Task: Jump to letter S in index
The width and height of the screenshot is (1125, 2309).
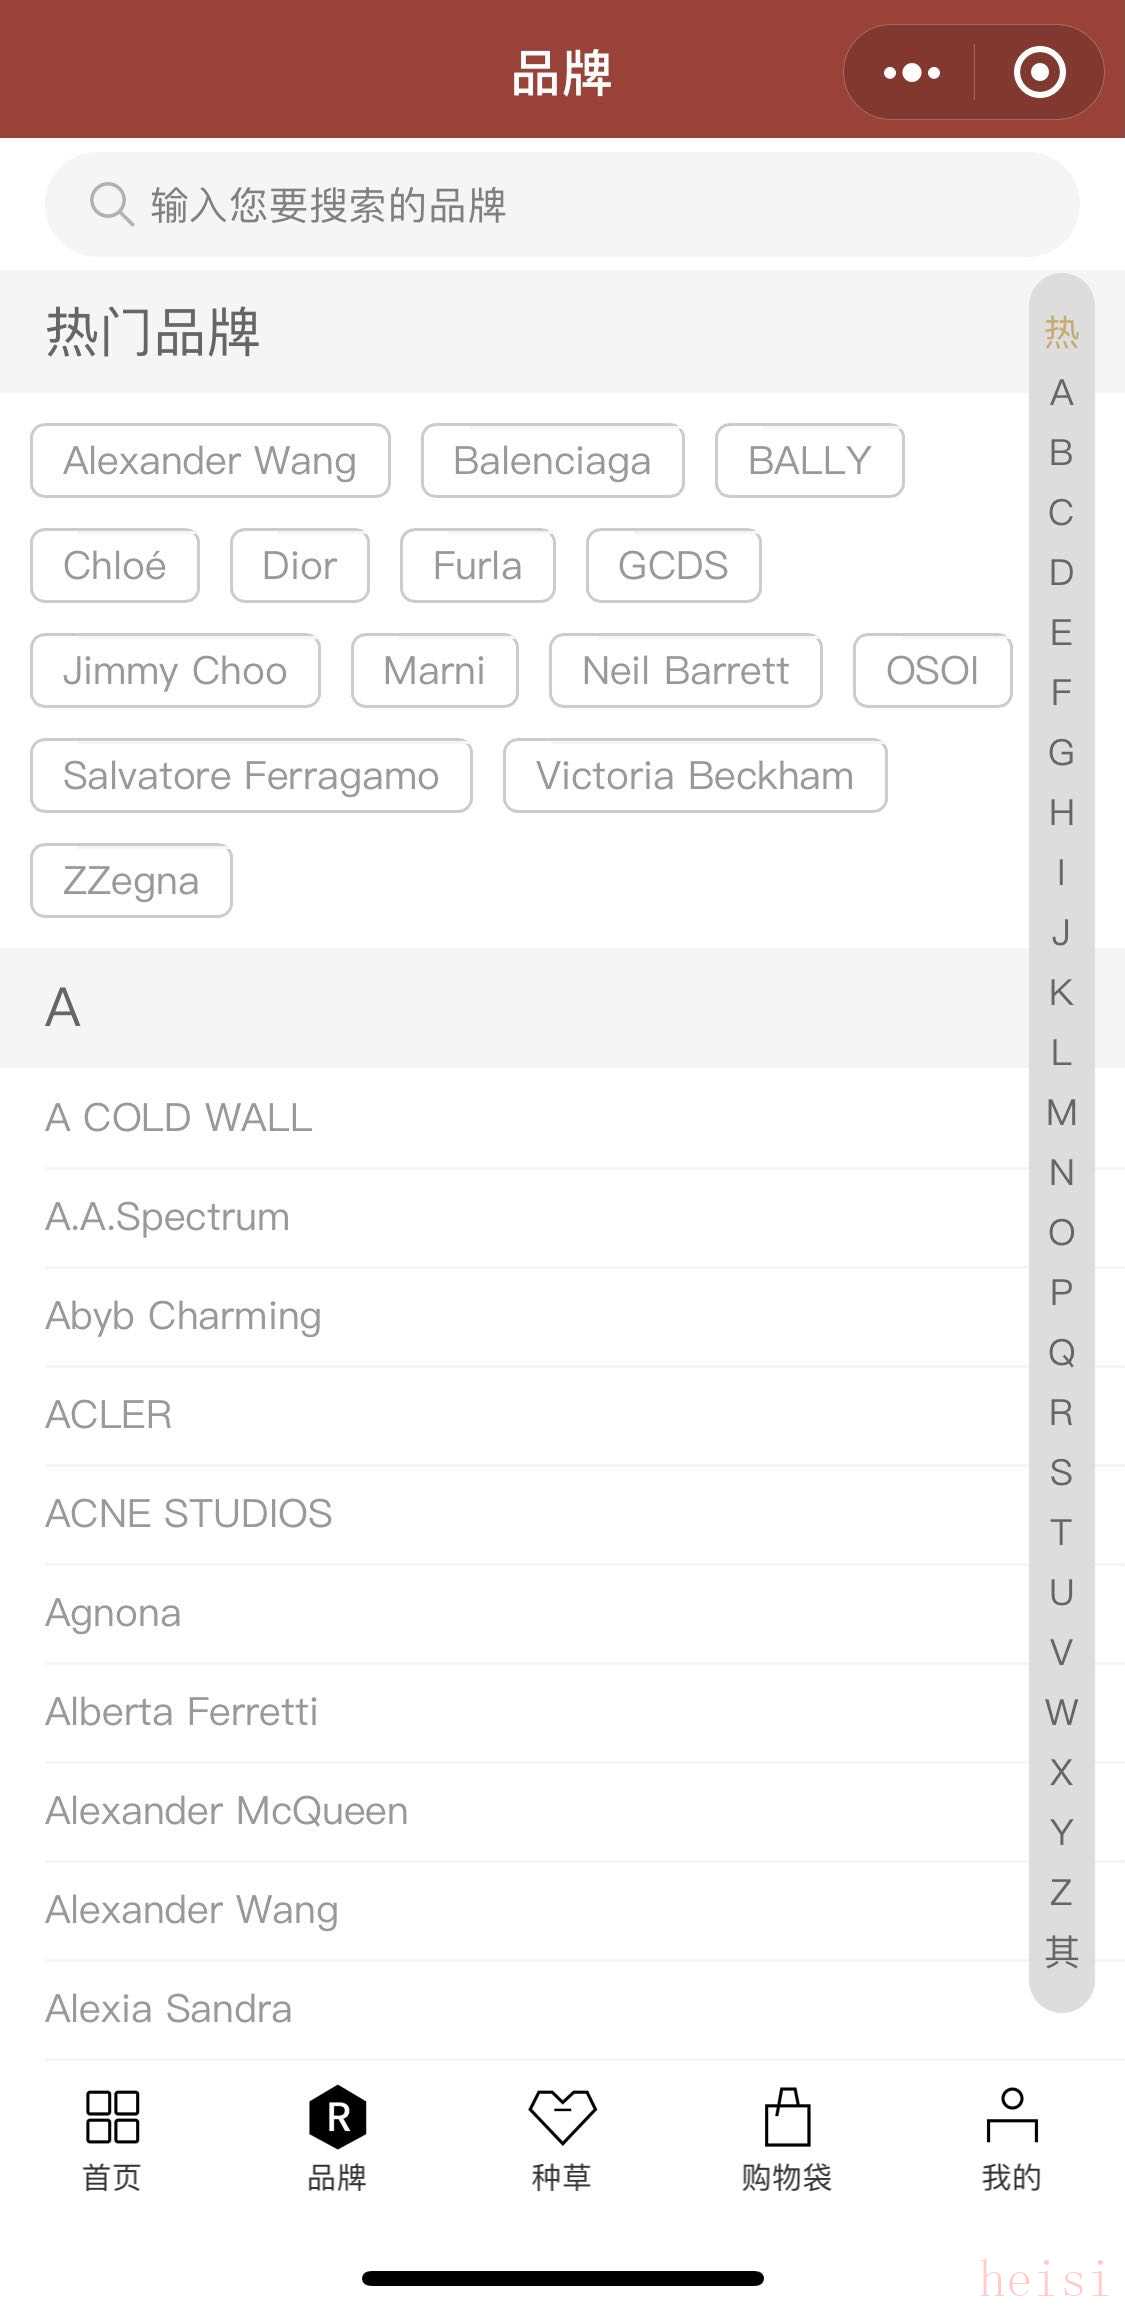Action: tap(1061, 1472)
